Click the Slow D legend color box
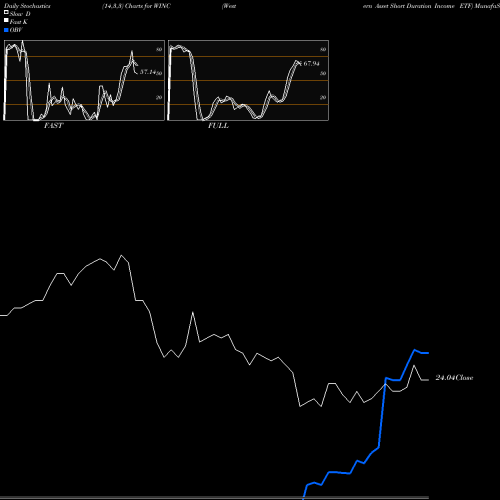This screenshot has width=500, height=500. click(x=6, y=12)
